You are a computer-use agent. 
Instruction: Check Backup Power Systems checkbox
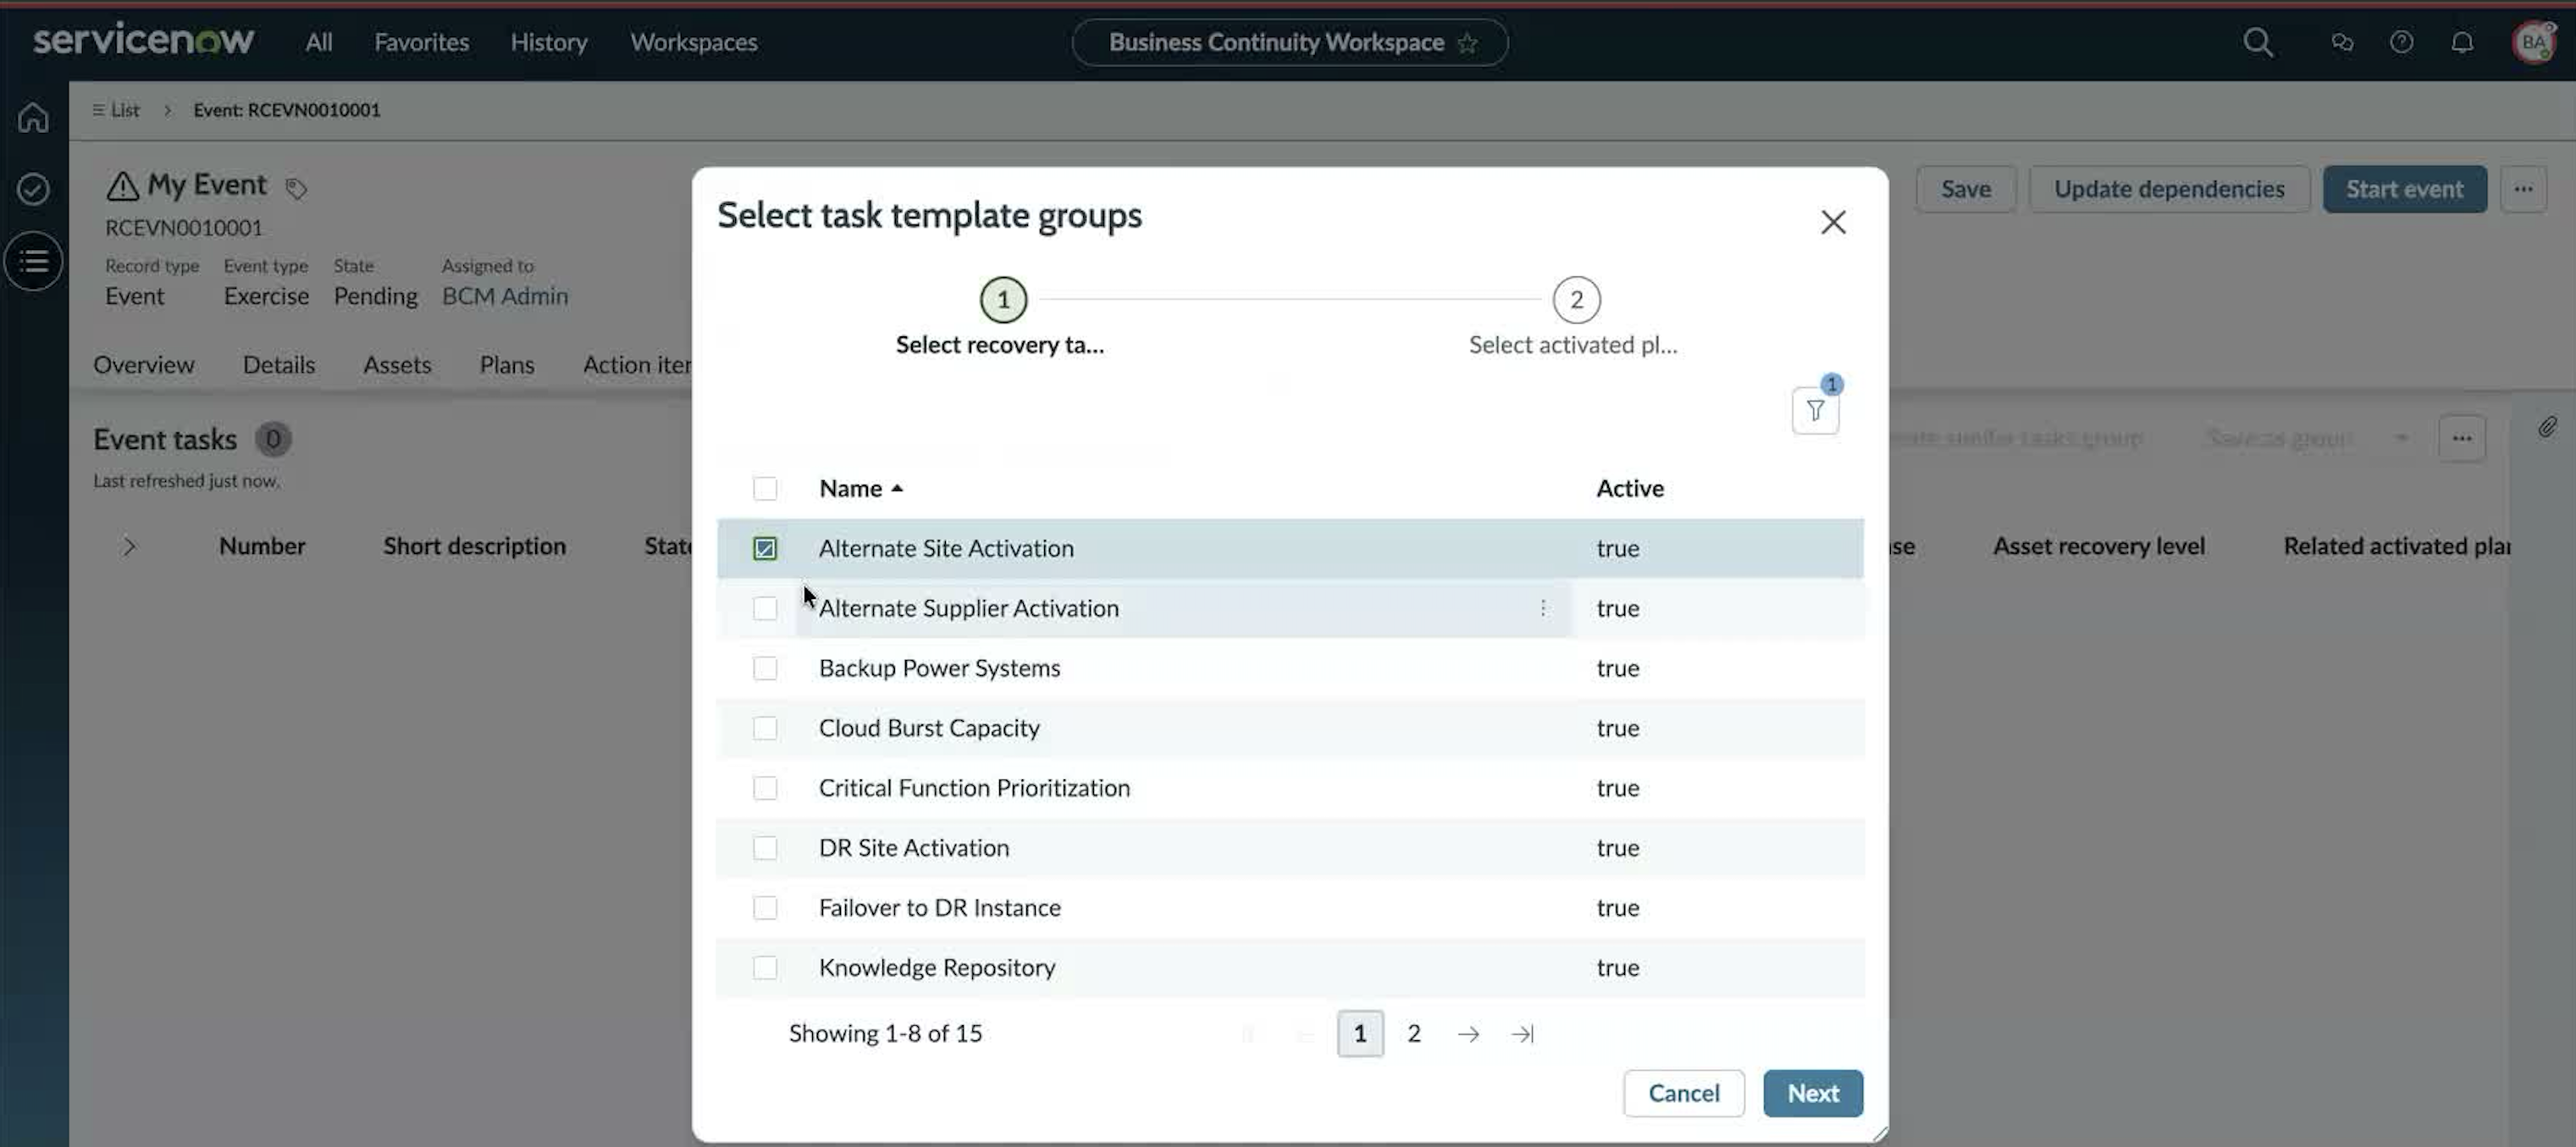pos(765,668)
